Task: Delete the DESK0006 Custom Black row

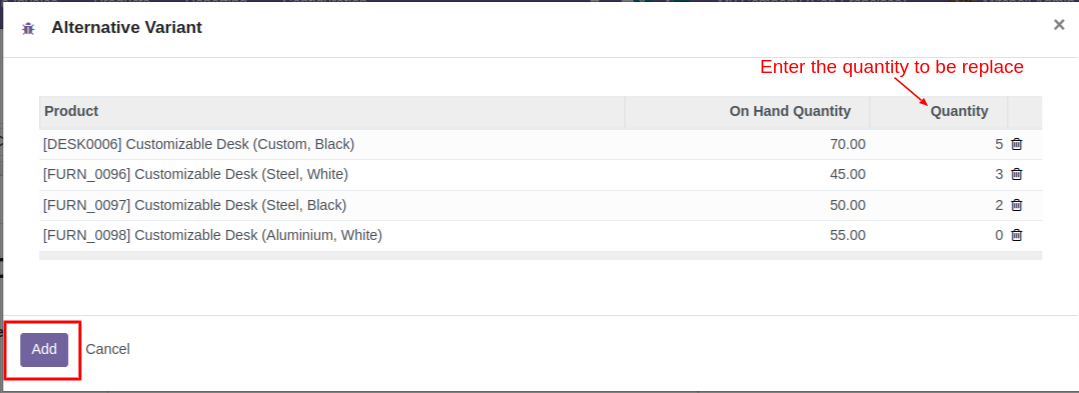Action: pos(1016,145)
